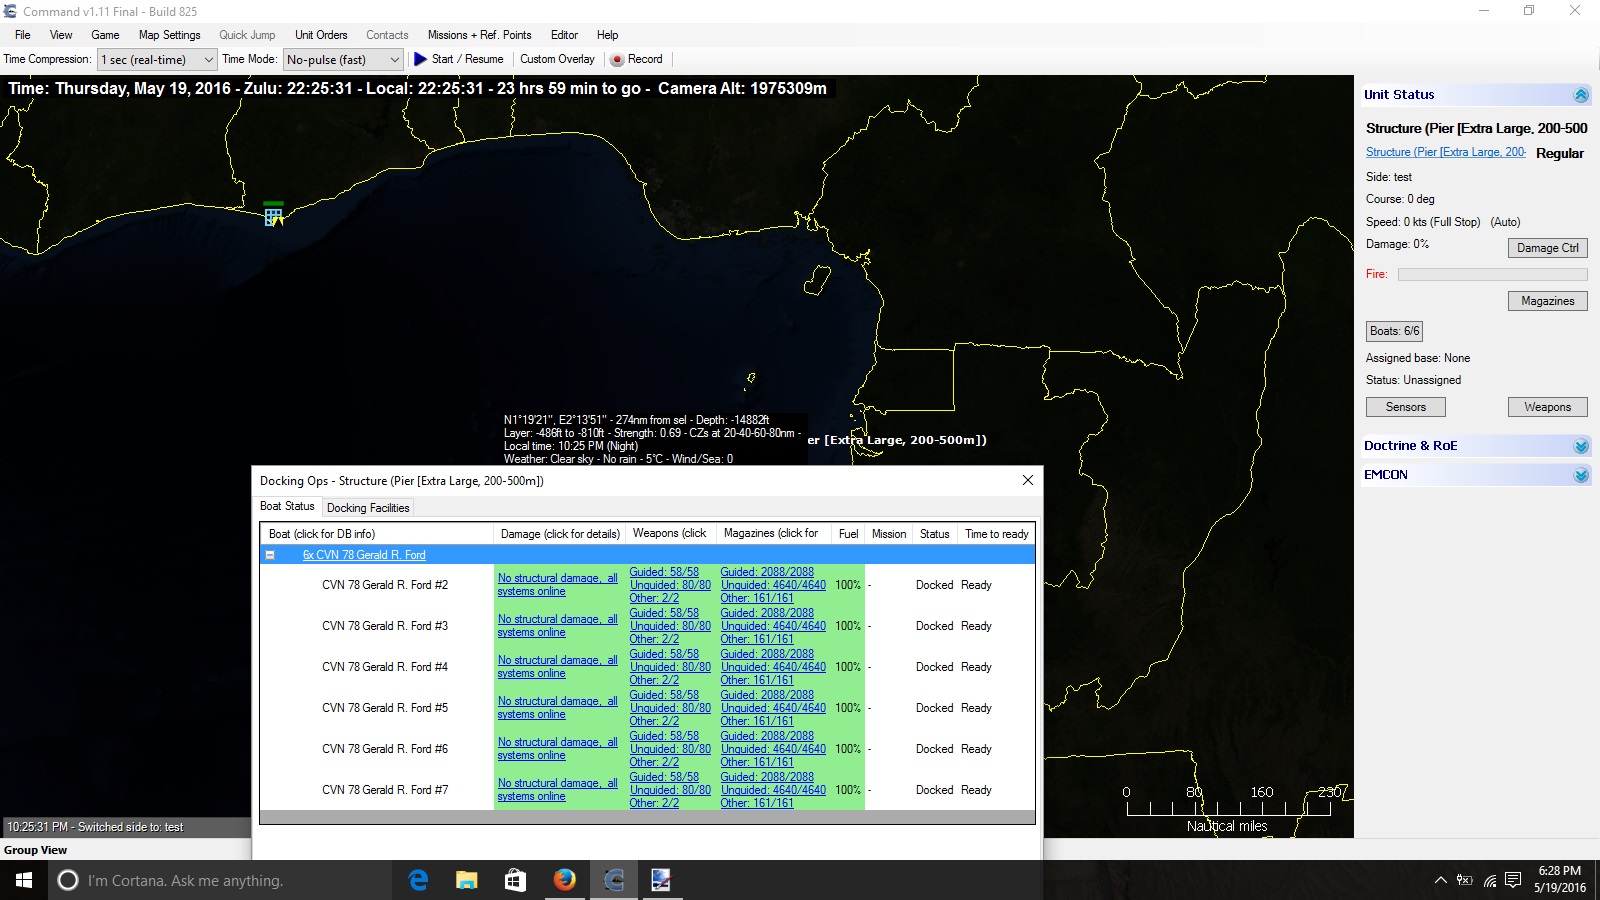This screenshot has height=900, width=1600.
Task: Click the Magazines button
Action: (1547, 301)
